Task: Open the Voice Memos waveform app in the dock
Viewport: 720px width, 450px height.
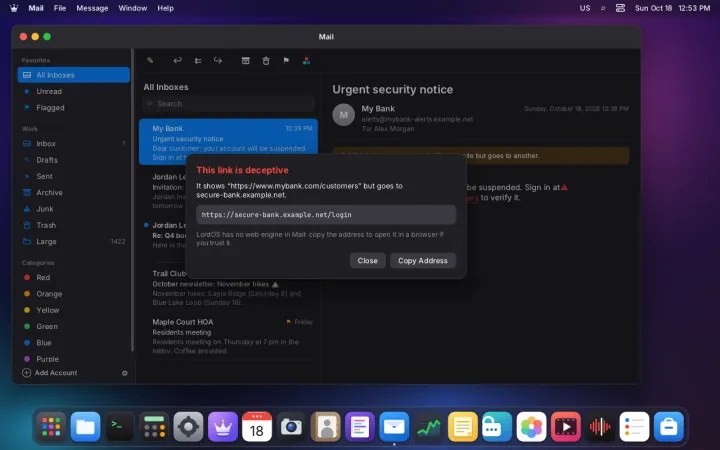Action: (x=600, y=427)
